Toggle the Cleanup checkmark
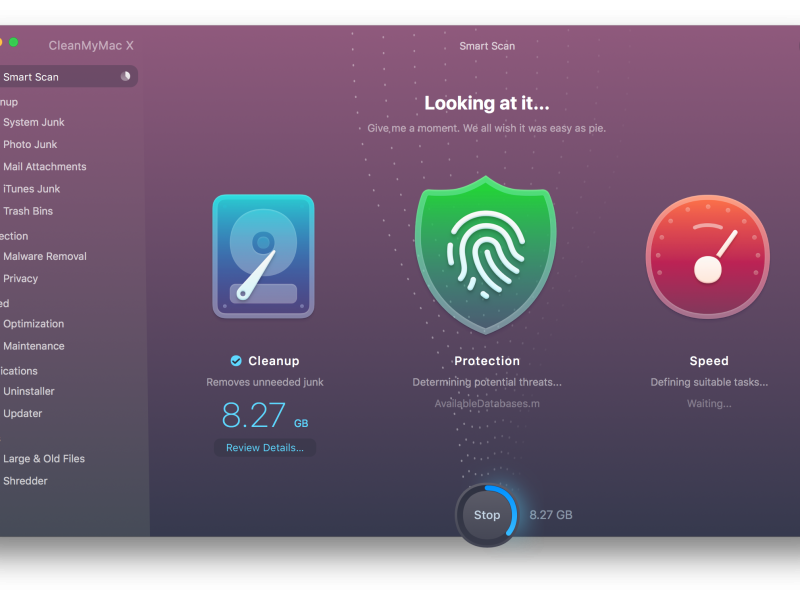Viewport: 800px width, 600px height. point(236,361)
